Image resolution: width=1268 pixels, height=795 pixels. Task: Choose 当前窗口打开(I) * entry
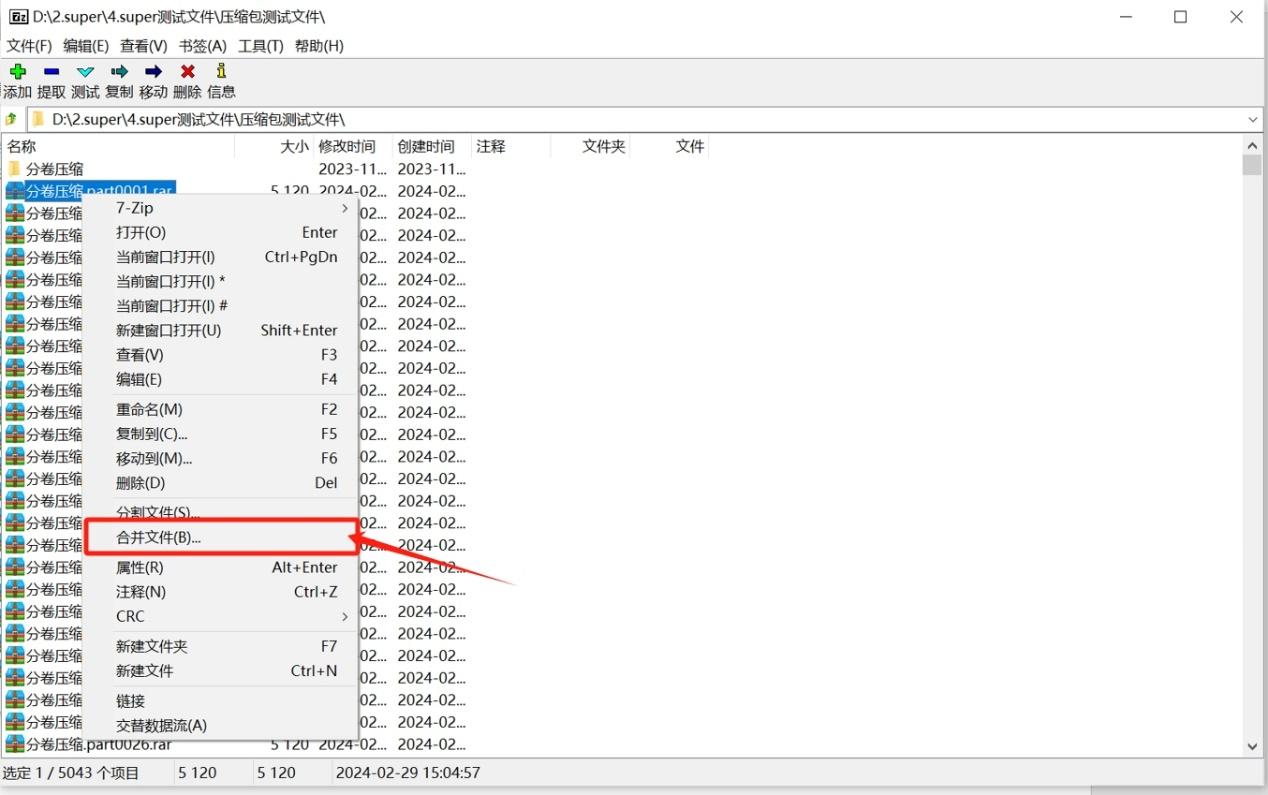tap(221, 281)
